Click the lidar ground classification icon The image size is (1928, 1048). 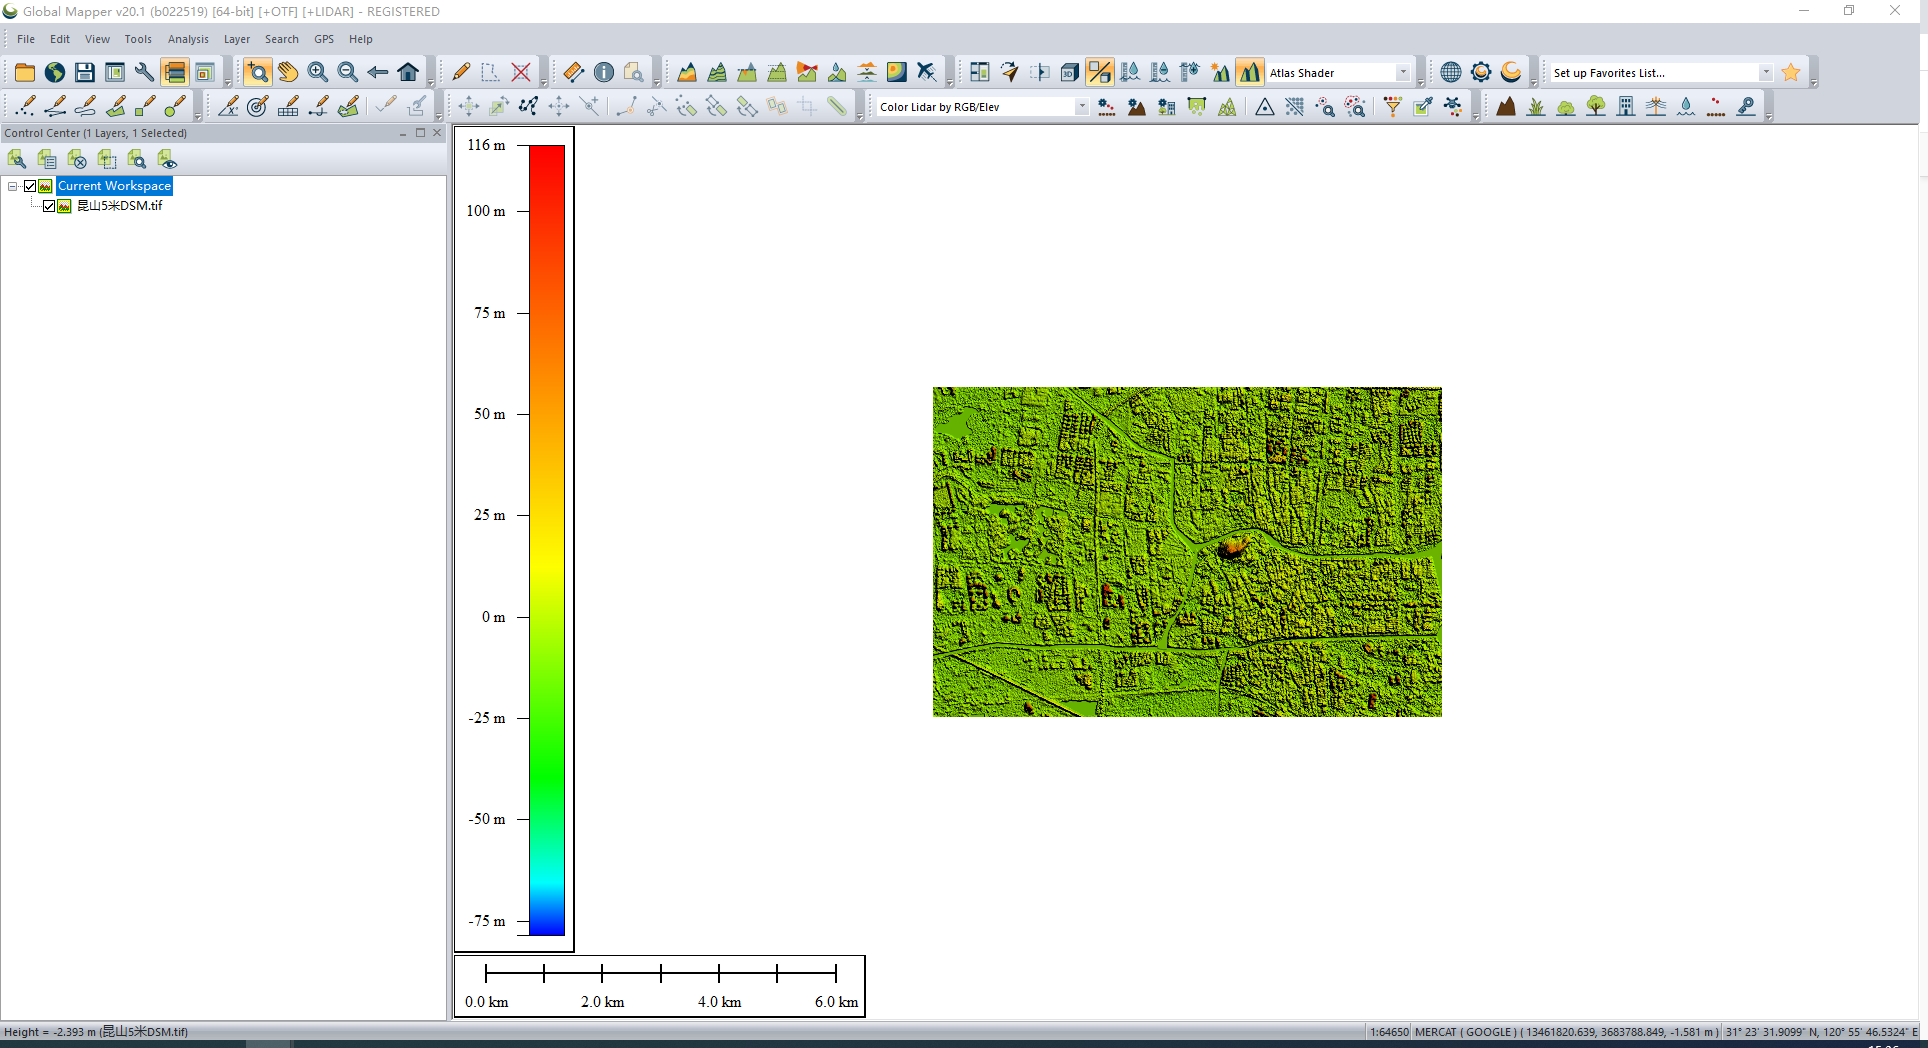(1506, 106)
